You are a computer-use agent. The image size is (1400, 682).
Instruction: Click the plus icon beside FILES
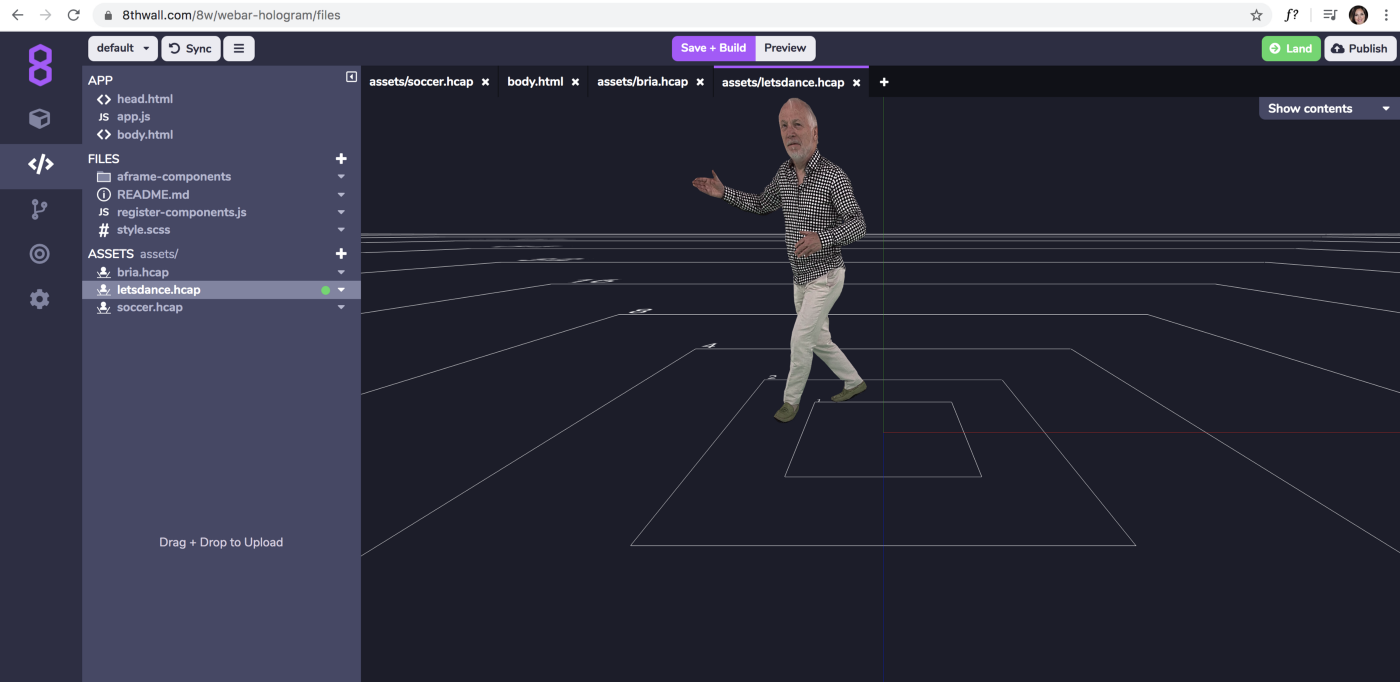coord(341,159)
